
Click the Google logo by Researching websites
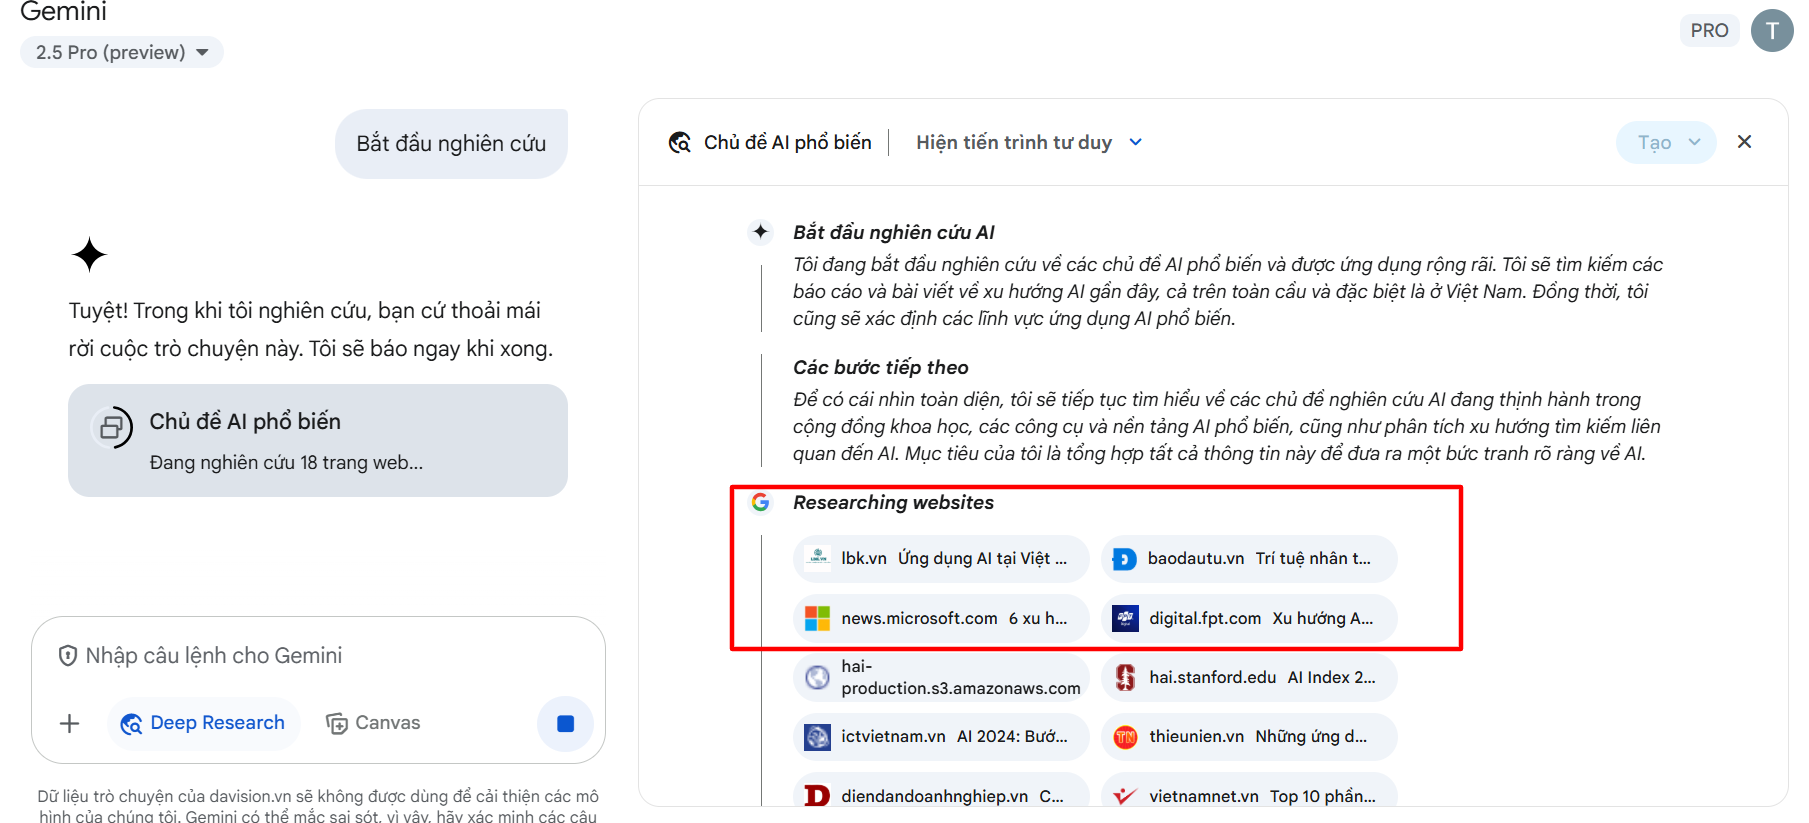pos(760,502)
